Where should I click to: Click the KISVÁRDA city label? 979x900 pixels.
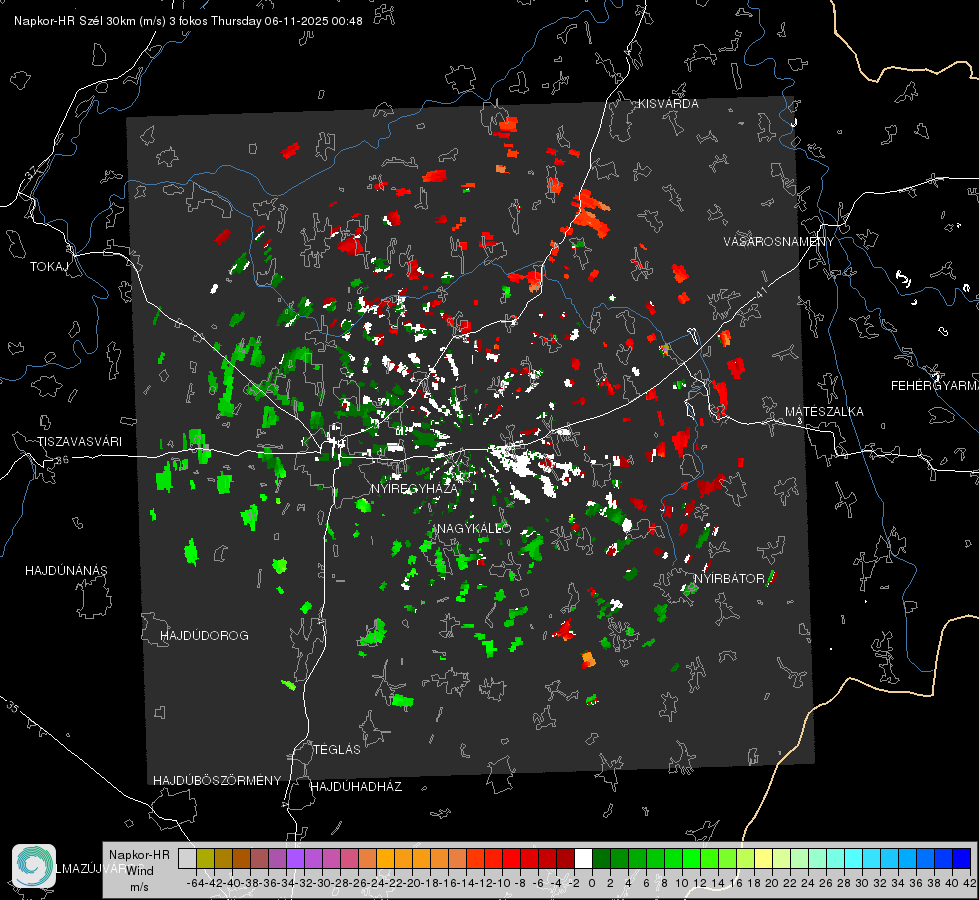(x=668, y=104)
